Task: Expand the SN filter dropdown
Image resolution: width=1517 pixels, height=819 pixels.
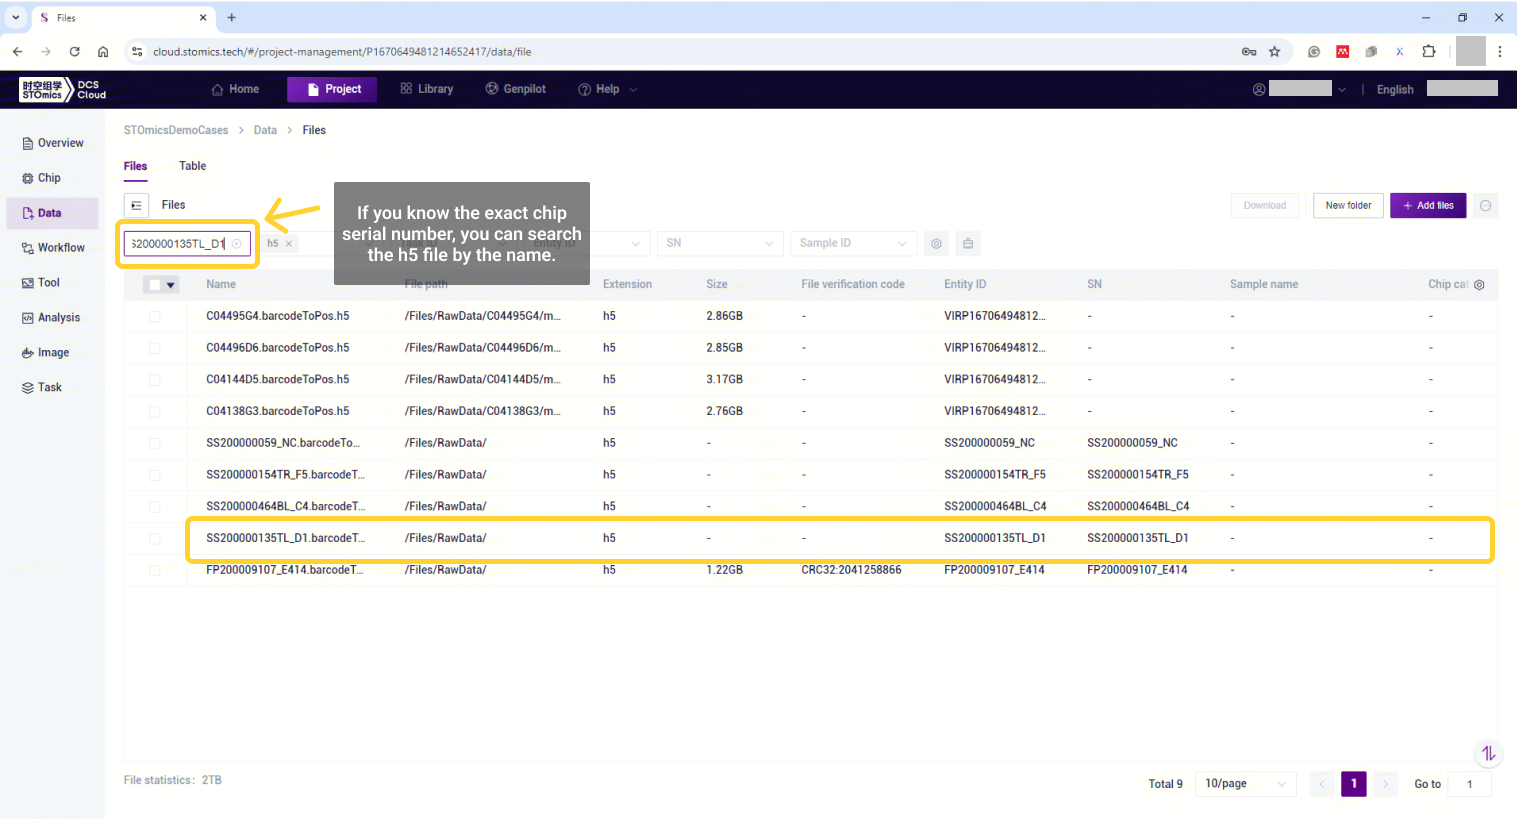Action: (719, 243)
